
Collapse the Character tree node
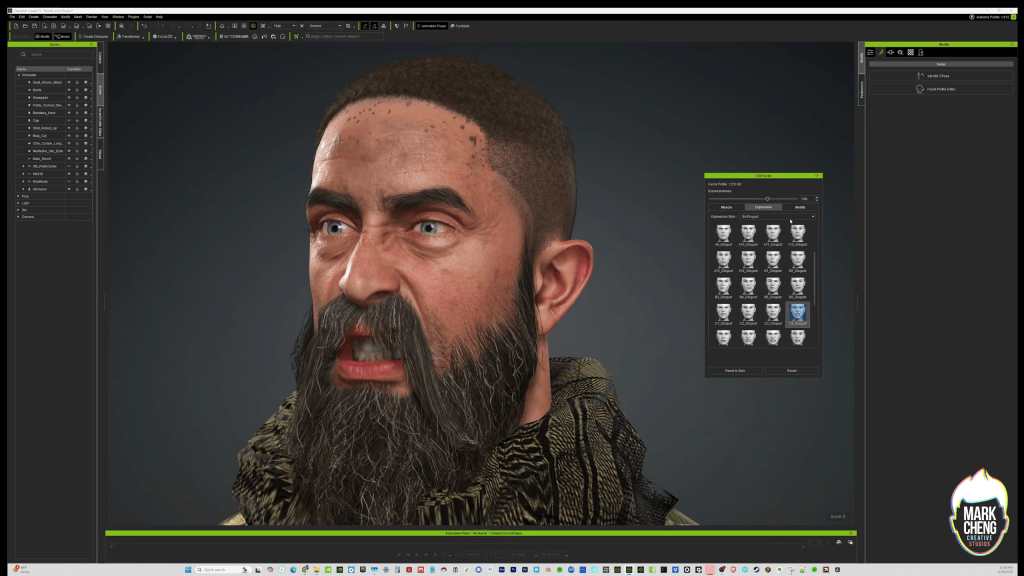pyautogui.click(x=18, y=75)
